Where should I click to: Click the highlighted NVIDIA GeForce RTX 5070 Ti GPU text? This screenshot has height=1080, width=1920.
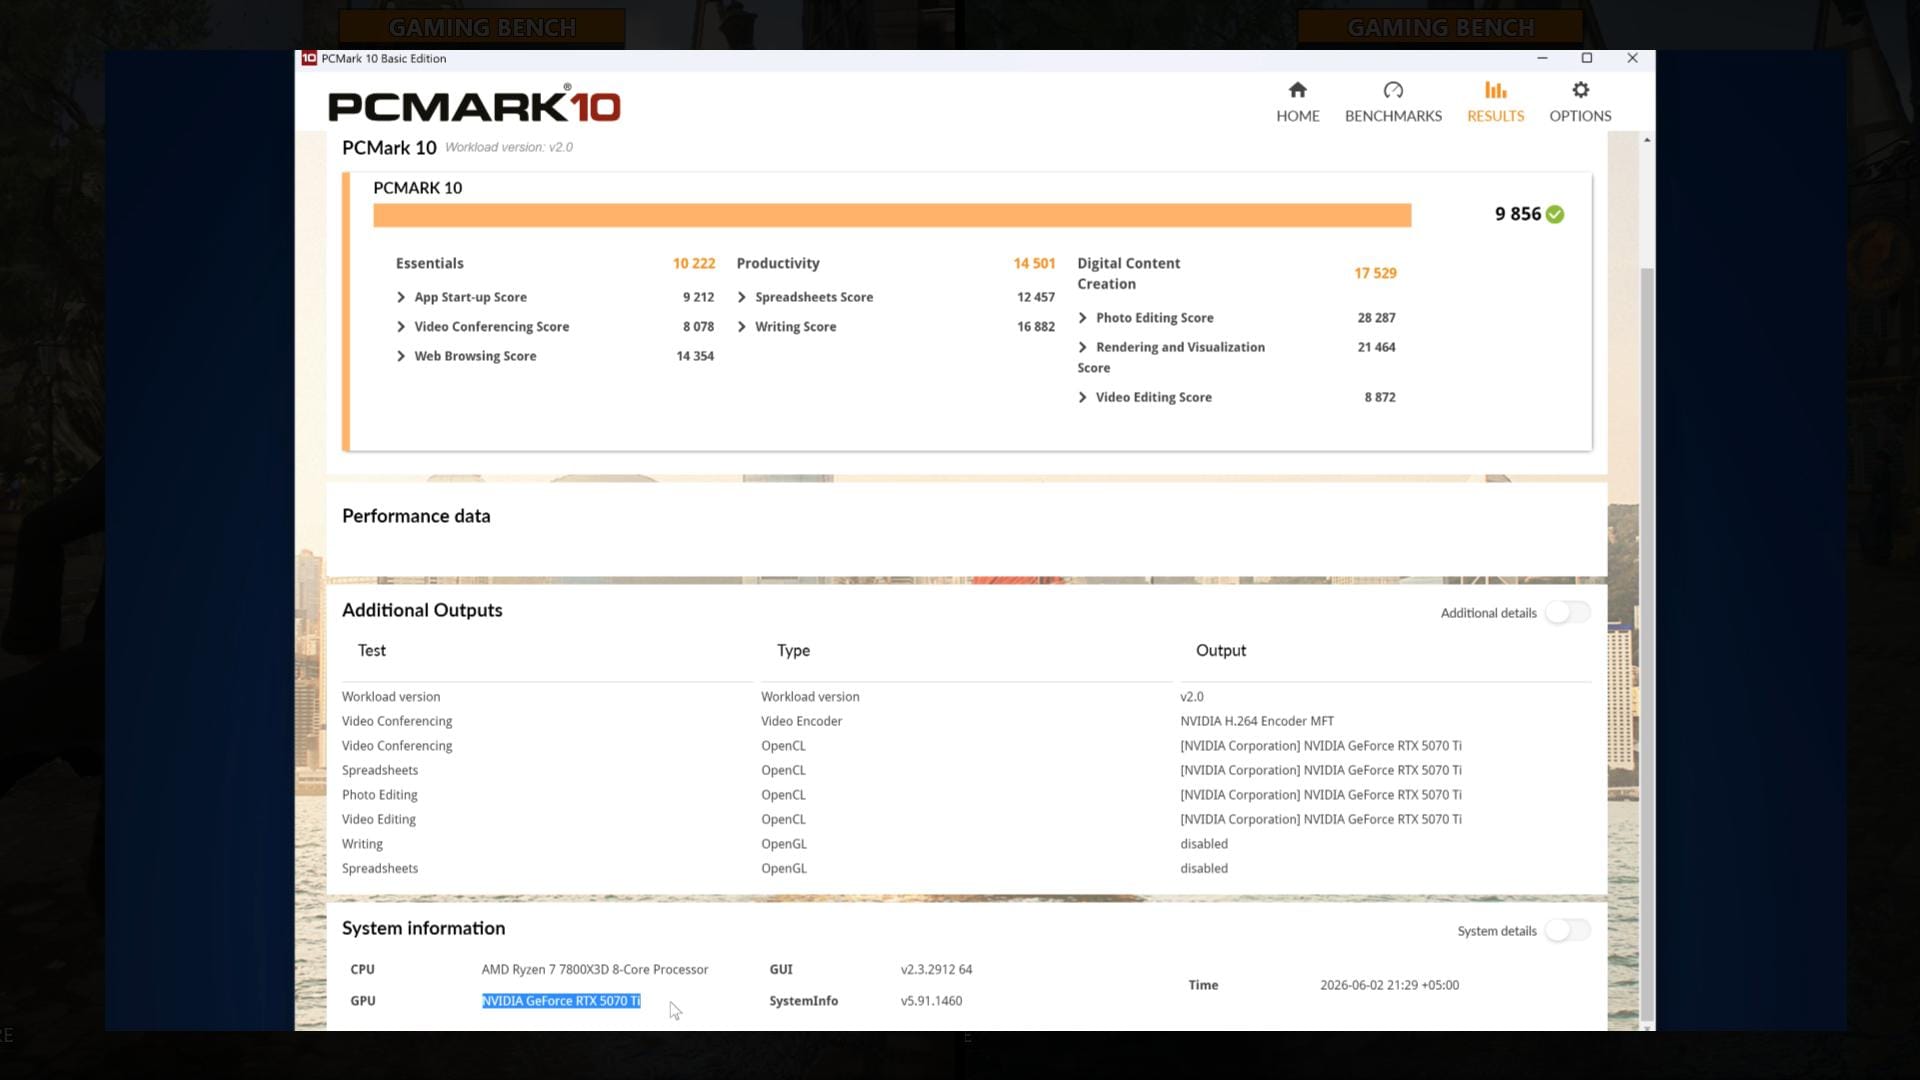pyautogui.click(x=561, y=1001)
